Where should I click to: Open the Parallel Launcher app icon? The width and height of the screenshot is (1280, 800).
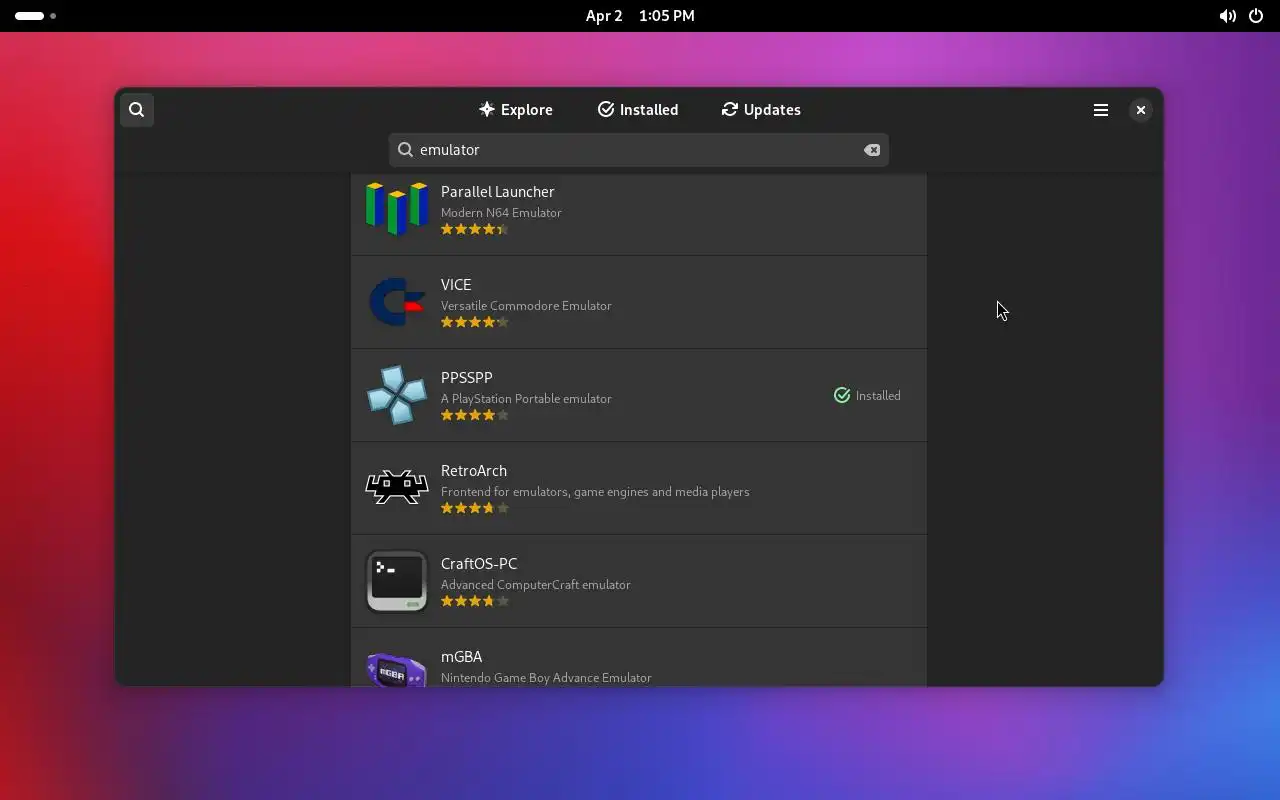coord(397,209)
